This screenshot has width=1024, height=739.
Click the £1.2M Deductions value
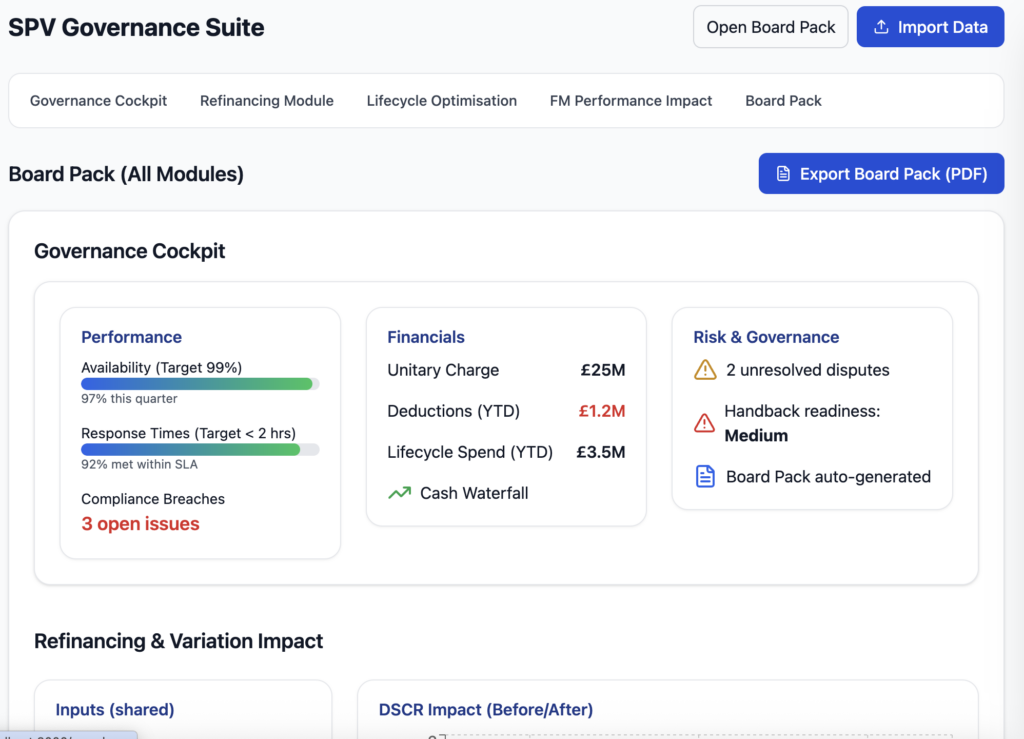pyautogui.click(x=602, y=411)
